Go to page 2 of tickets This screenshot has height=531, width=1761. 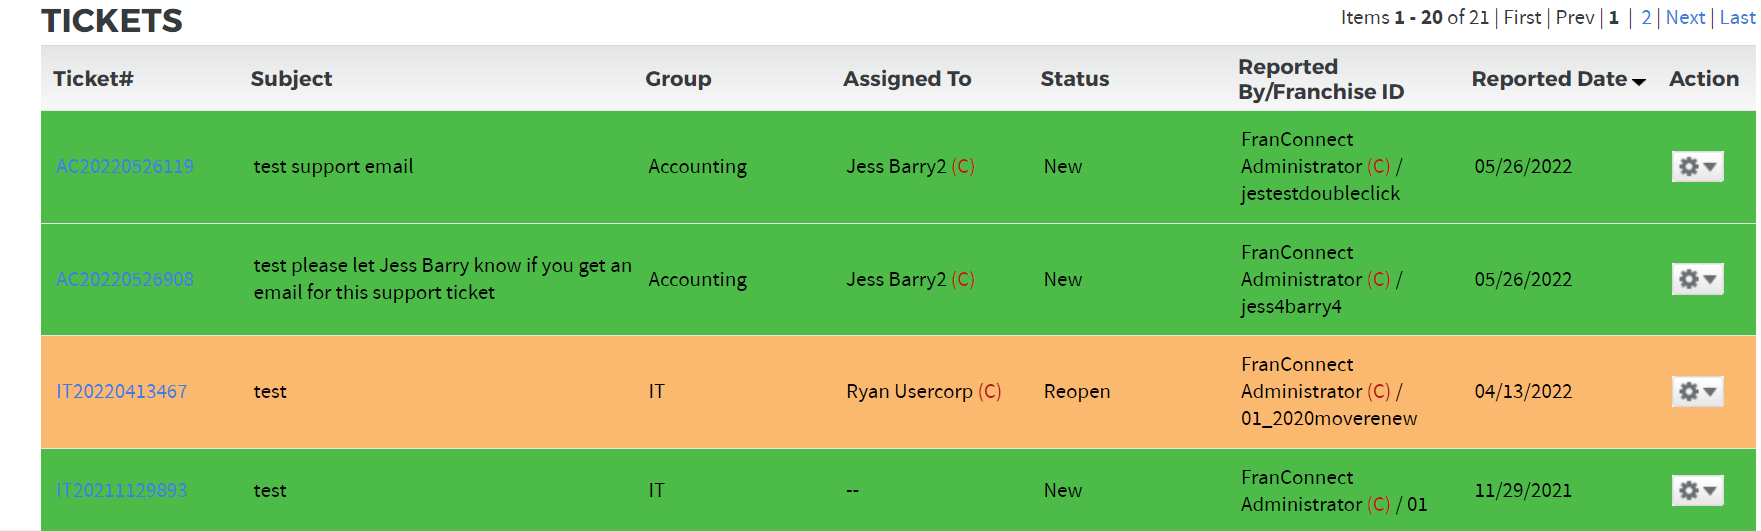(x=1646, y=17)
